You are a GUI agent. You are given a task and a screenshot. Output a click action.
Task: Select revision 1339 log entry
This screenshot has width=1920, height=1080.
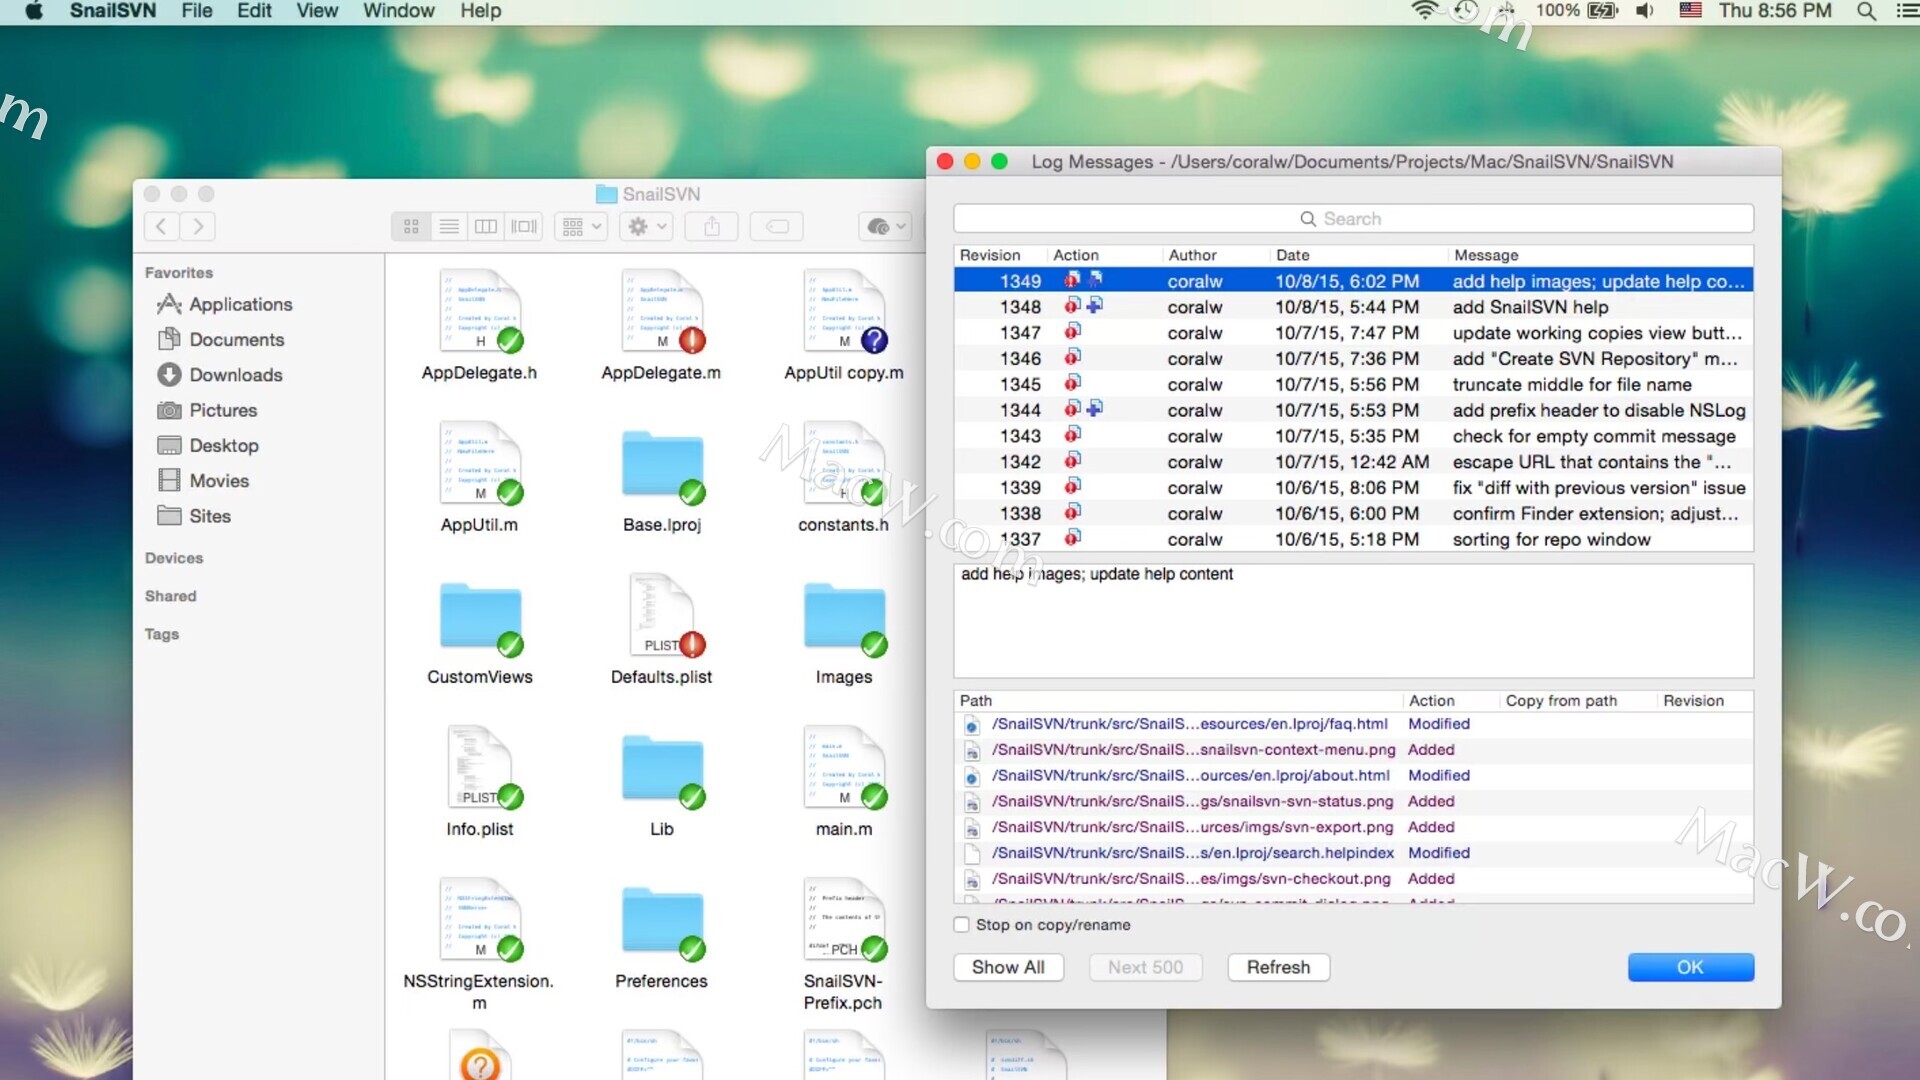click(1353, 488)
